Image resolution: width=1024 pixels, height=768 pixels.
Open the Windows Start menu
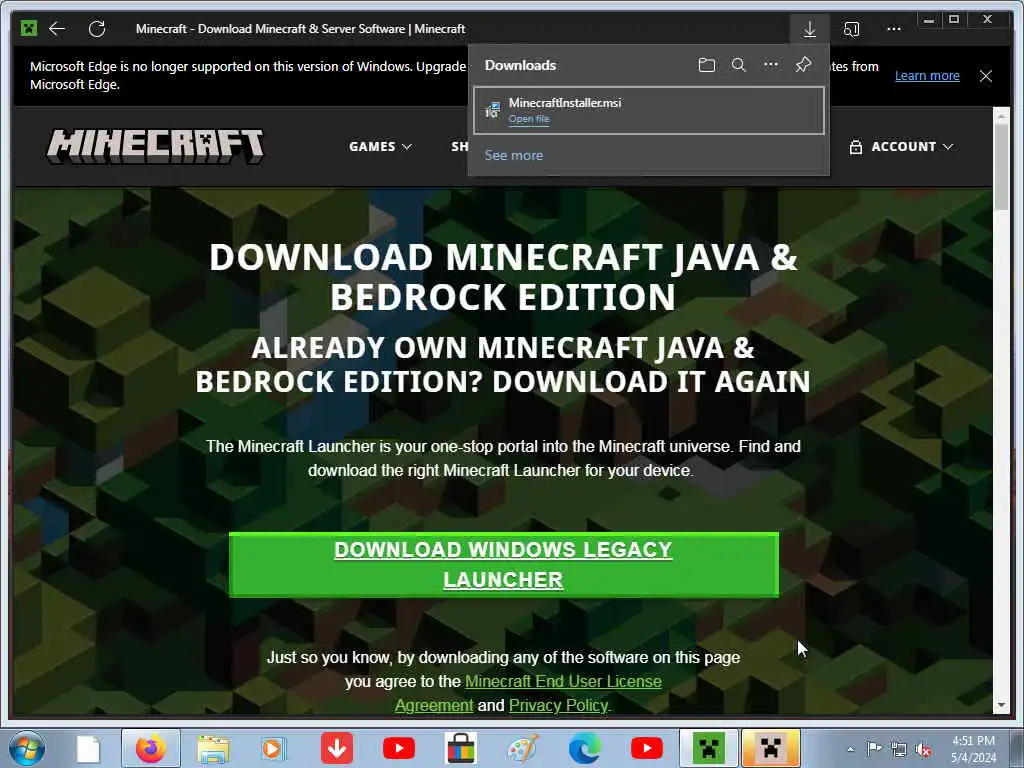(x=27, y=748)
